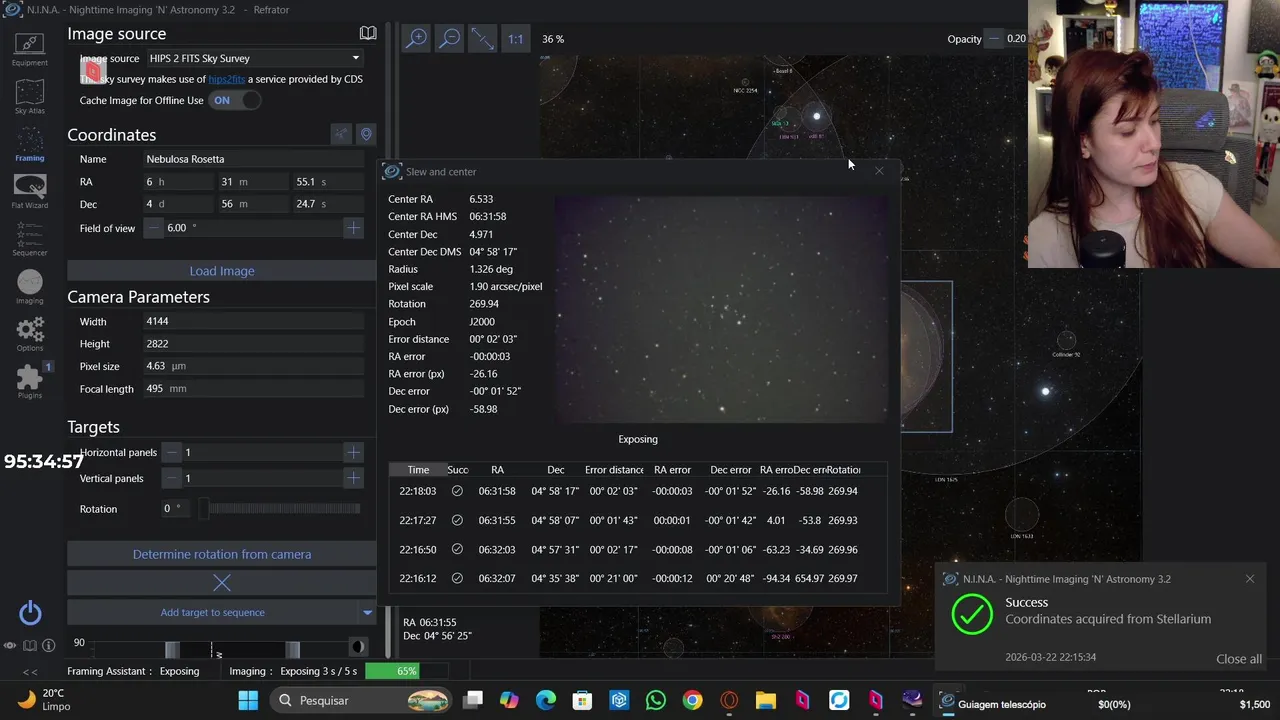The width and height of the screenshot is (1280, 720).
Task: Follow the hips2fits link
Action: pyautogui.click(x=226, y=79)
